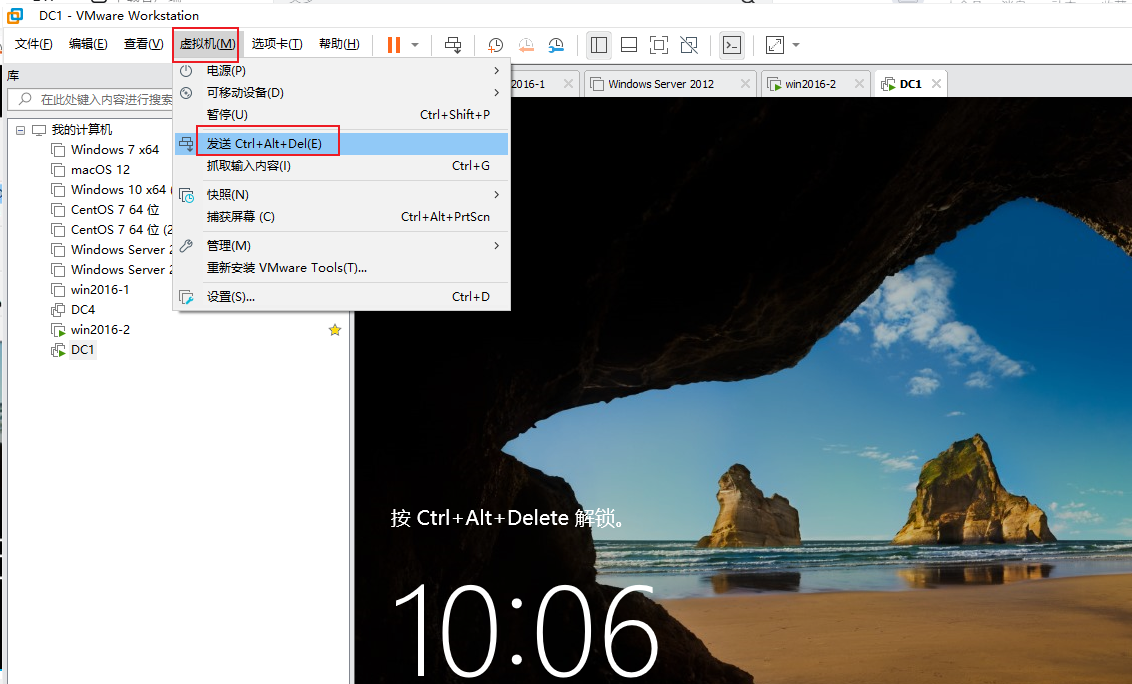Click favorite star on win2016-2 row

coord(335,330)
